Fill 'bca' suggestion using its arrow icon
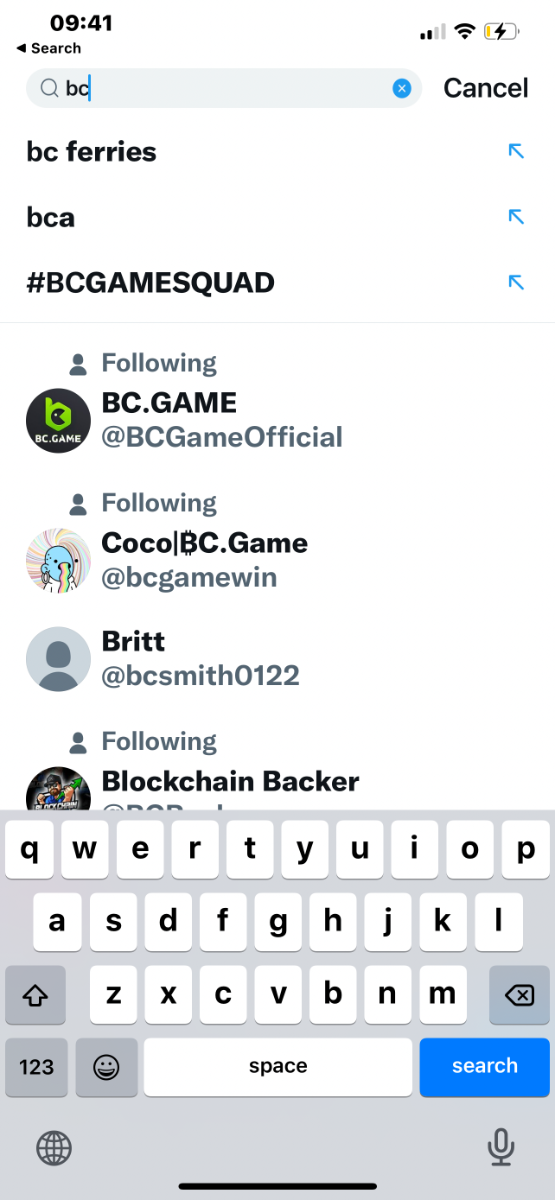Screen dimensions: 555x1200 click(x=516, y=216)
